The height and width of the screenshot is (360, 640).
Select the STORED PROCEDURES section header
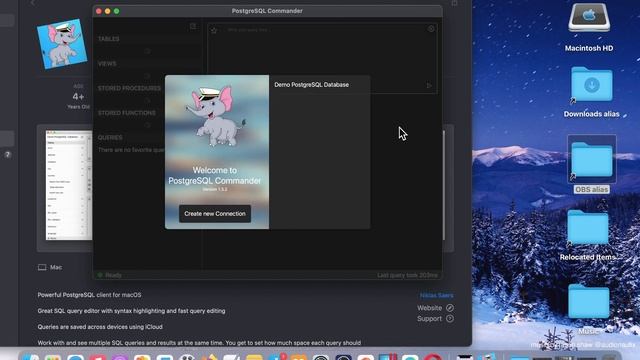point(129,88)
